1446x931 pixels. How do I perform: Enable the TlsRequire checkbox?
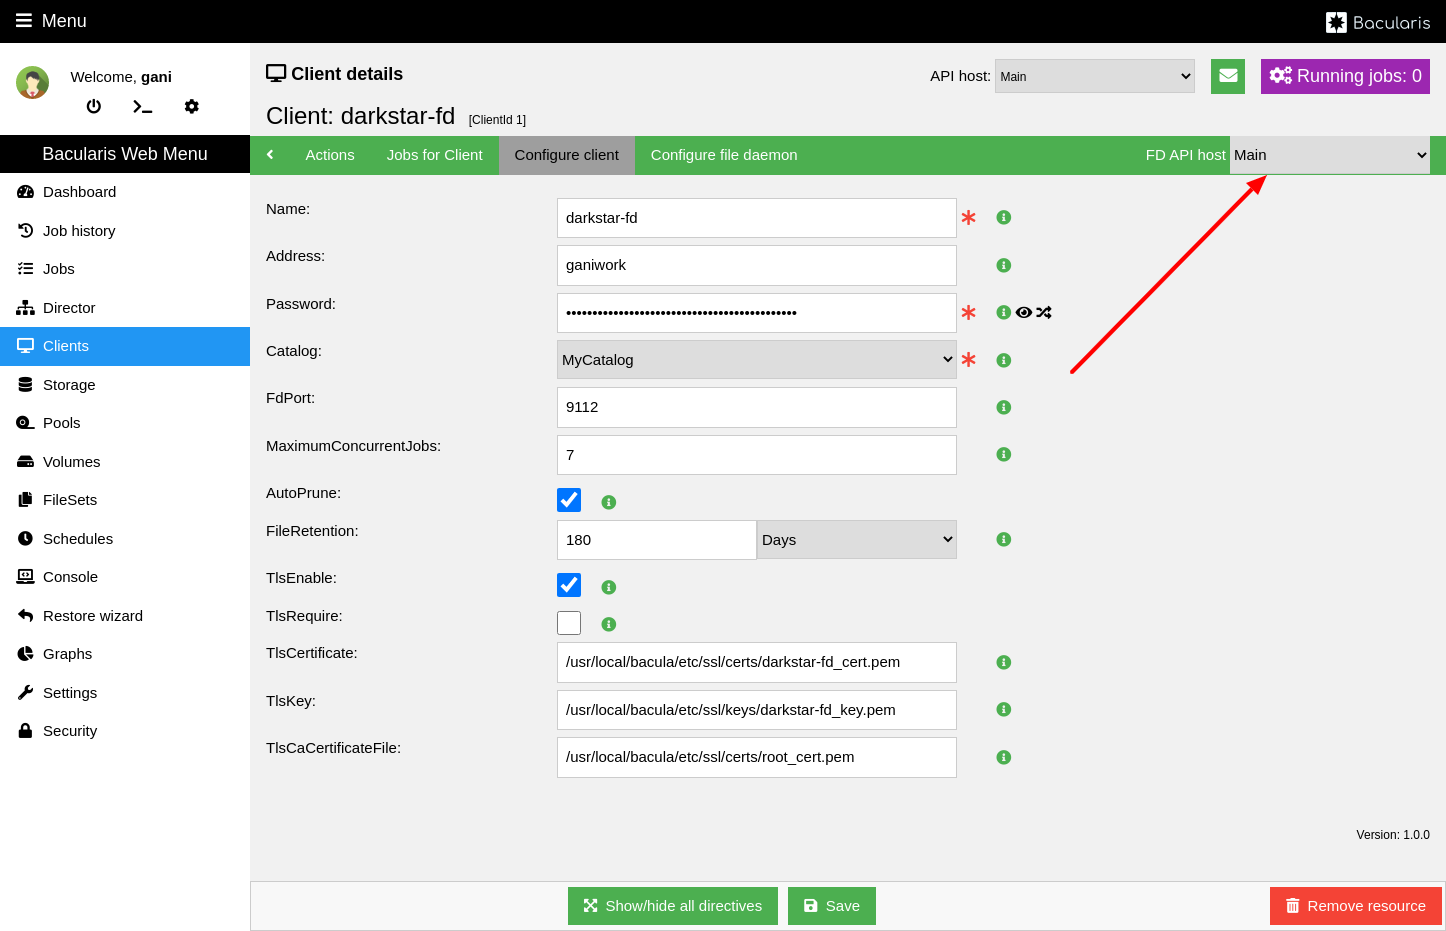(x=569, y=623)
